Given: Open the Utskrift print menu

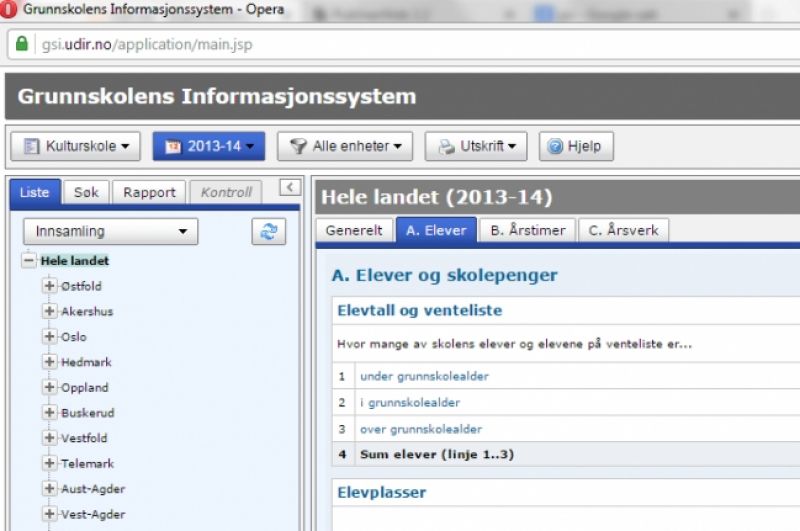Looking at the screenshot, I should (x=475, y=146).
